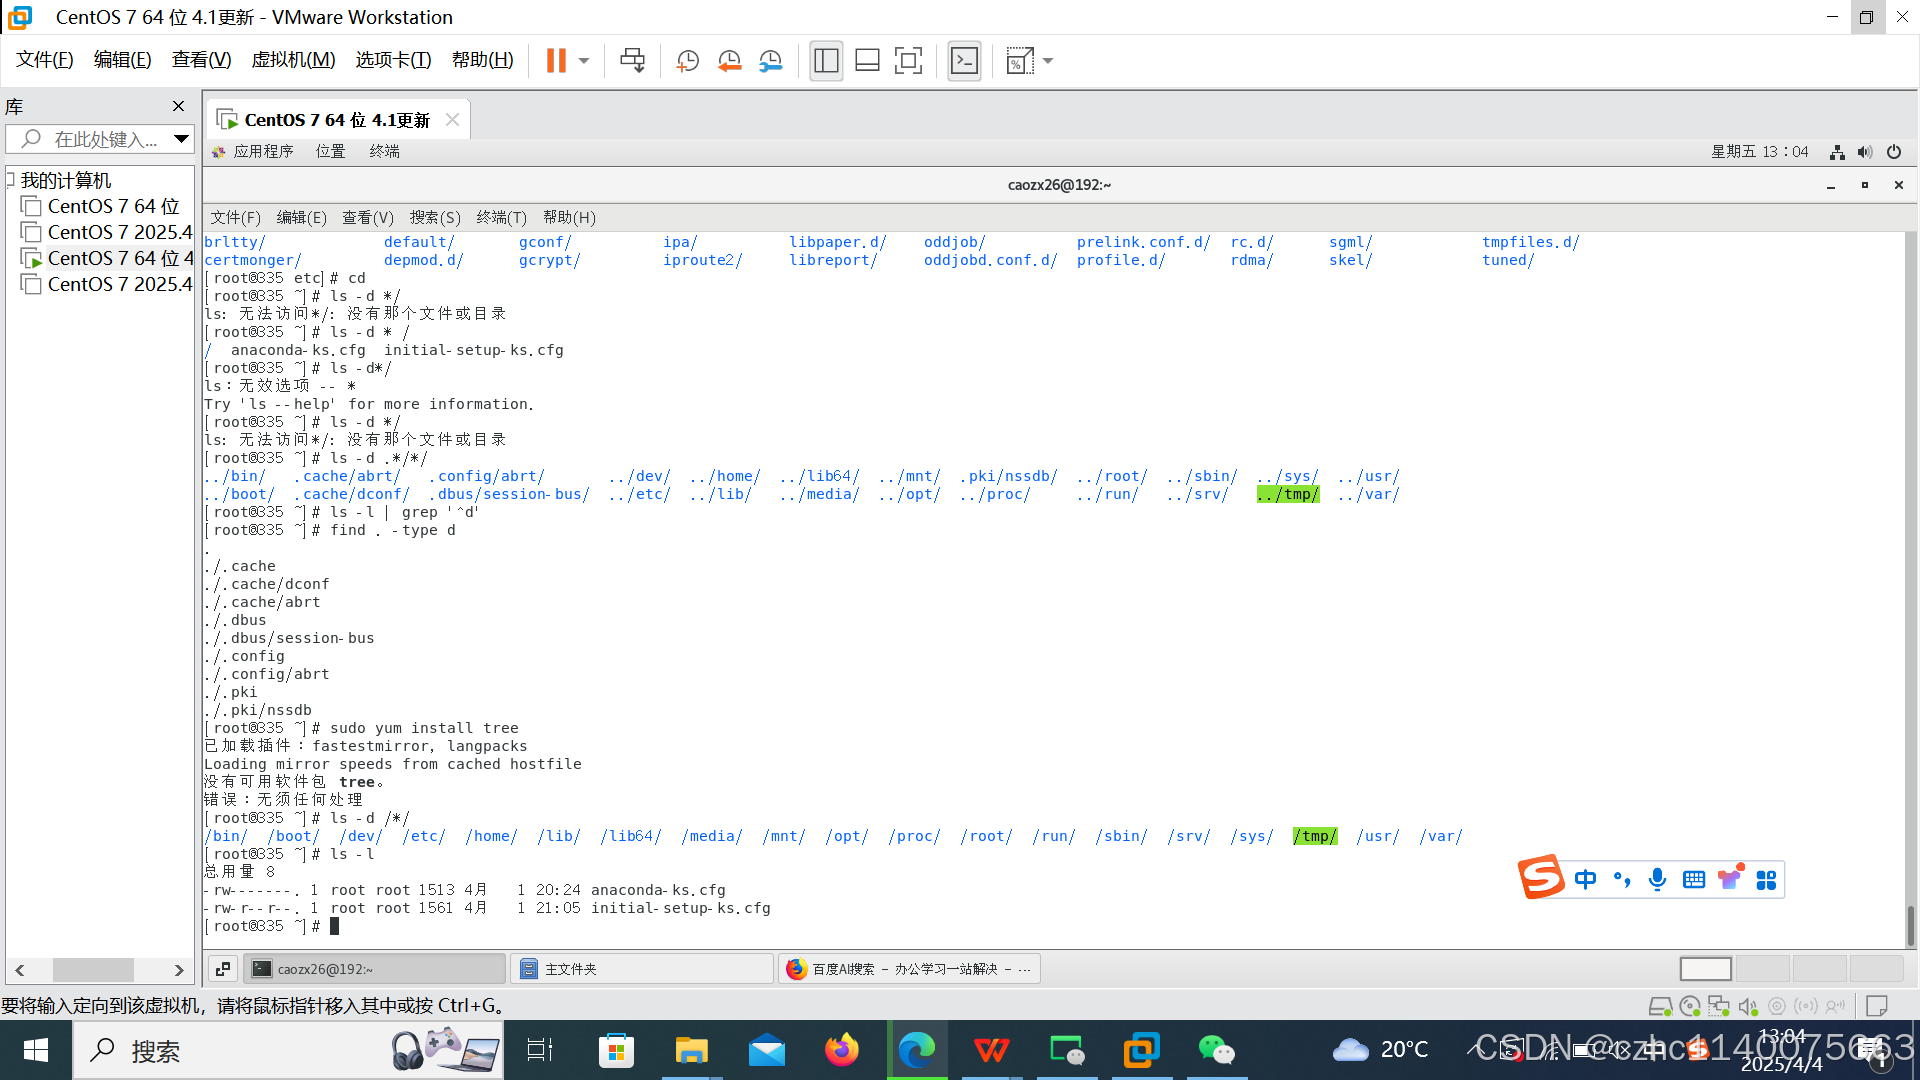Open the snapshot manager icon
Viewport: 1920px width, 1080px height.
tap(770, 61)
